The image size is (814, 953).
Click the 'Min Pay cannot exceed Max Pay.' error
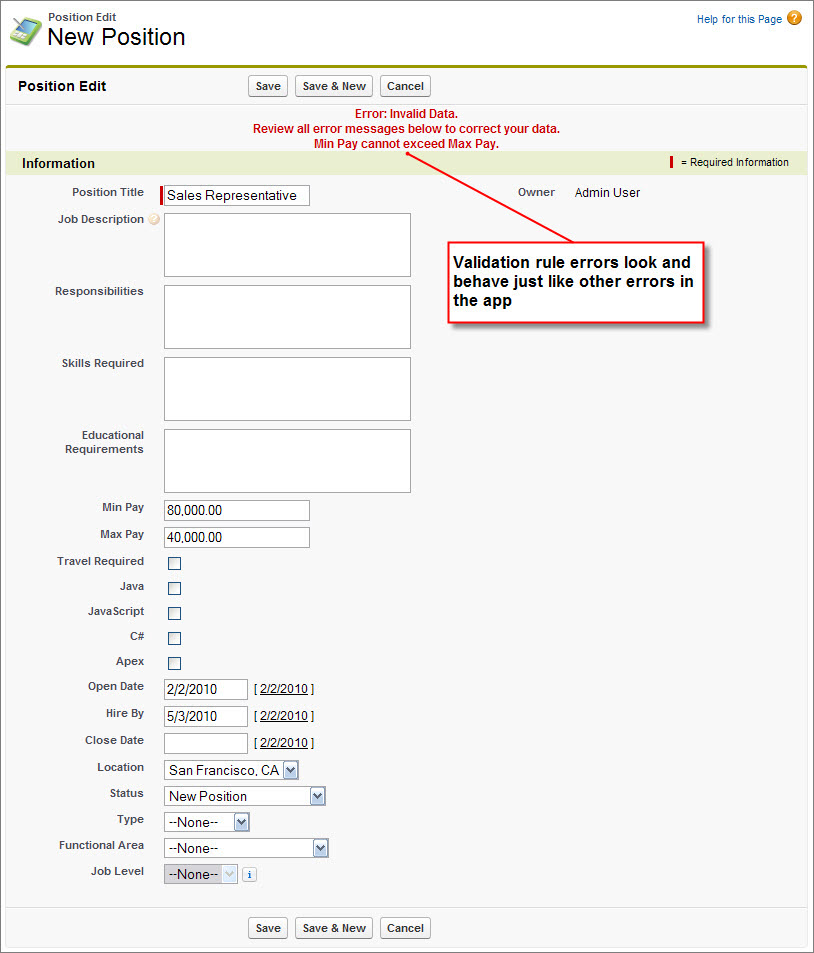406,144
